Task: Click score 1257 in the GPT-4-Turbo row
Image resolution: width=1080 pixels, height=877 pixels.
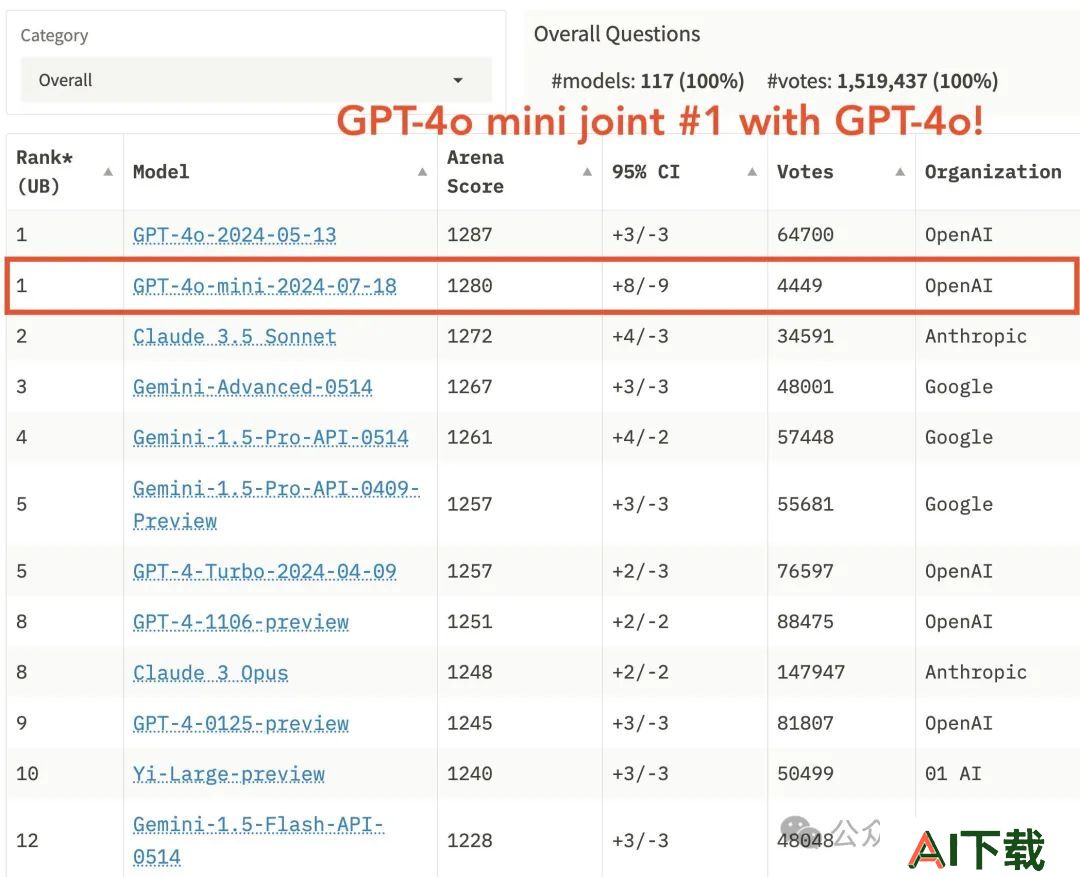Action: (x=469, y=571)
